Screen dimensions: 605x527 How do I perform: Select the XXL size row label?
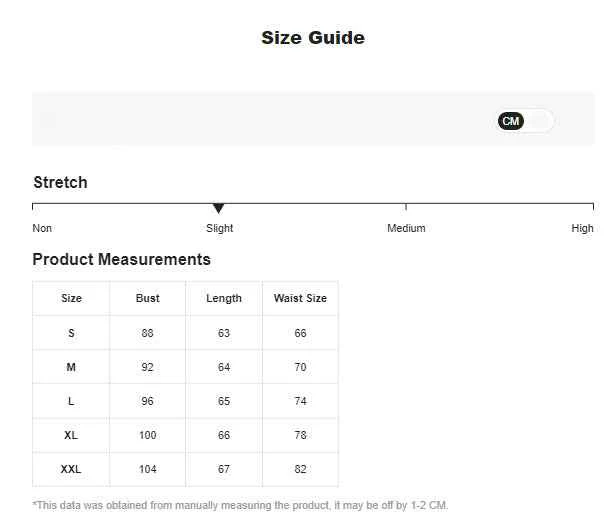pos(71,469)
